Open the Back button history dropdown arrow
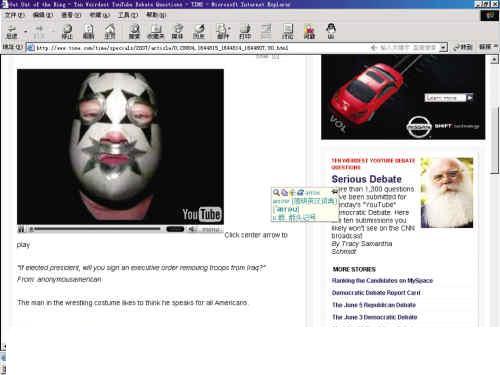The width and height of the screenshot is (500, 375). (x=25, y=31)
